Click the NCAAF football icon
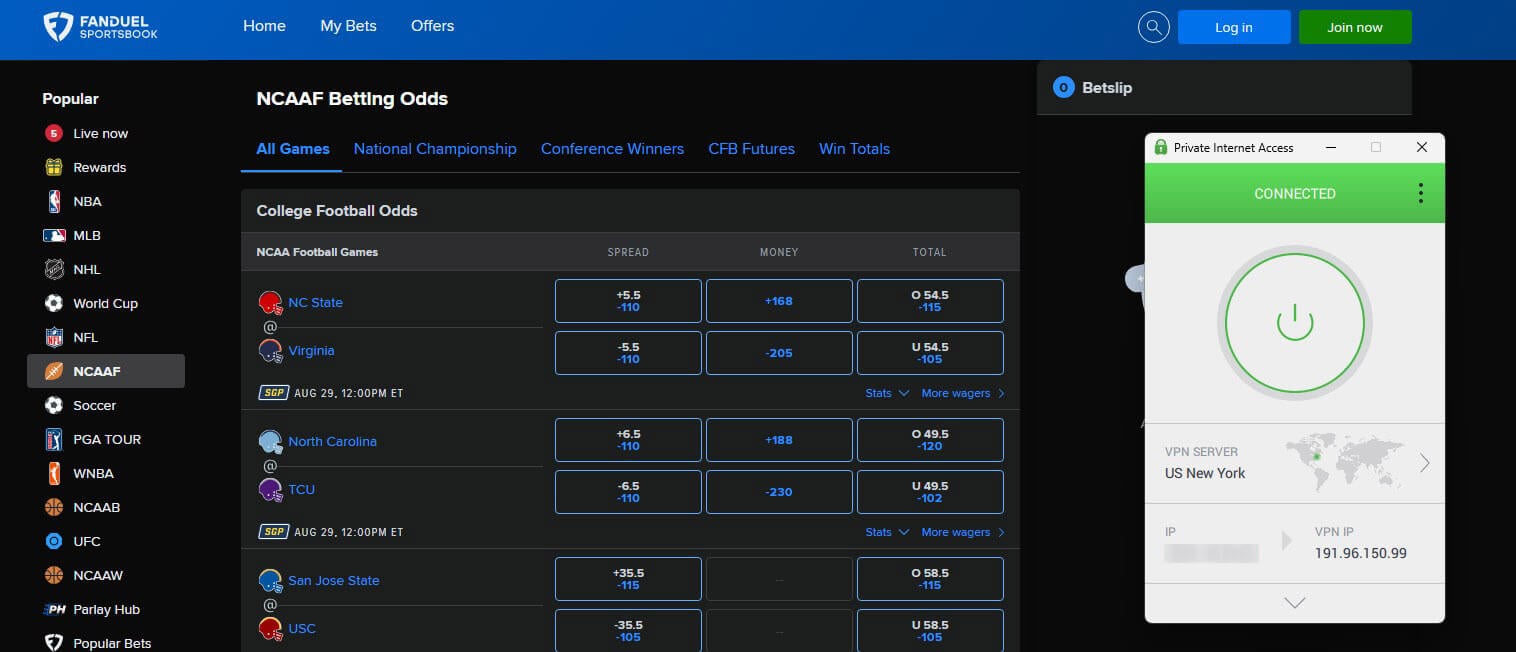 coord(54,371)
